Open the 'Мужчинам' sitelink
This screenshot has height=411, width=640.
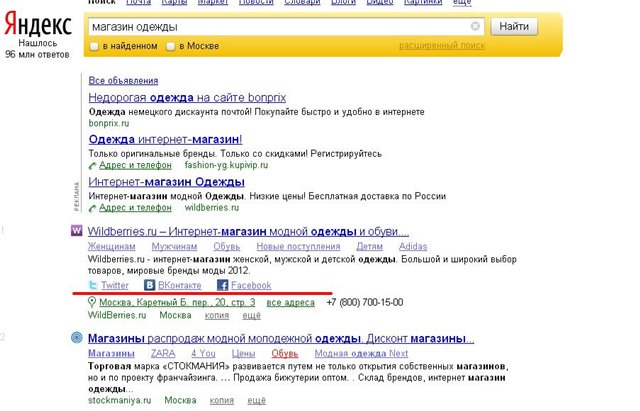174,247
